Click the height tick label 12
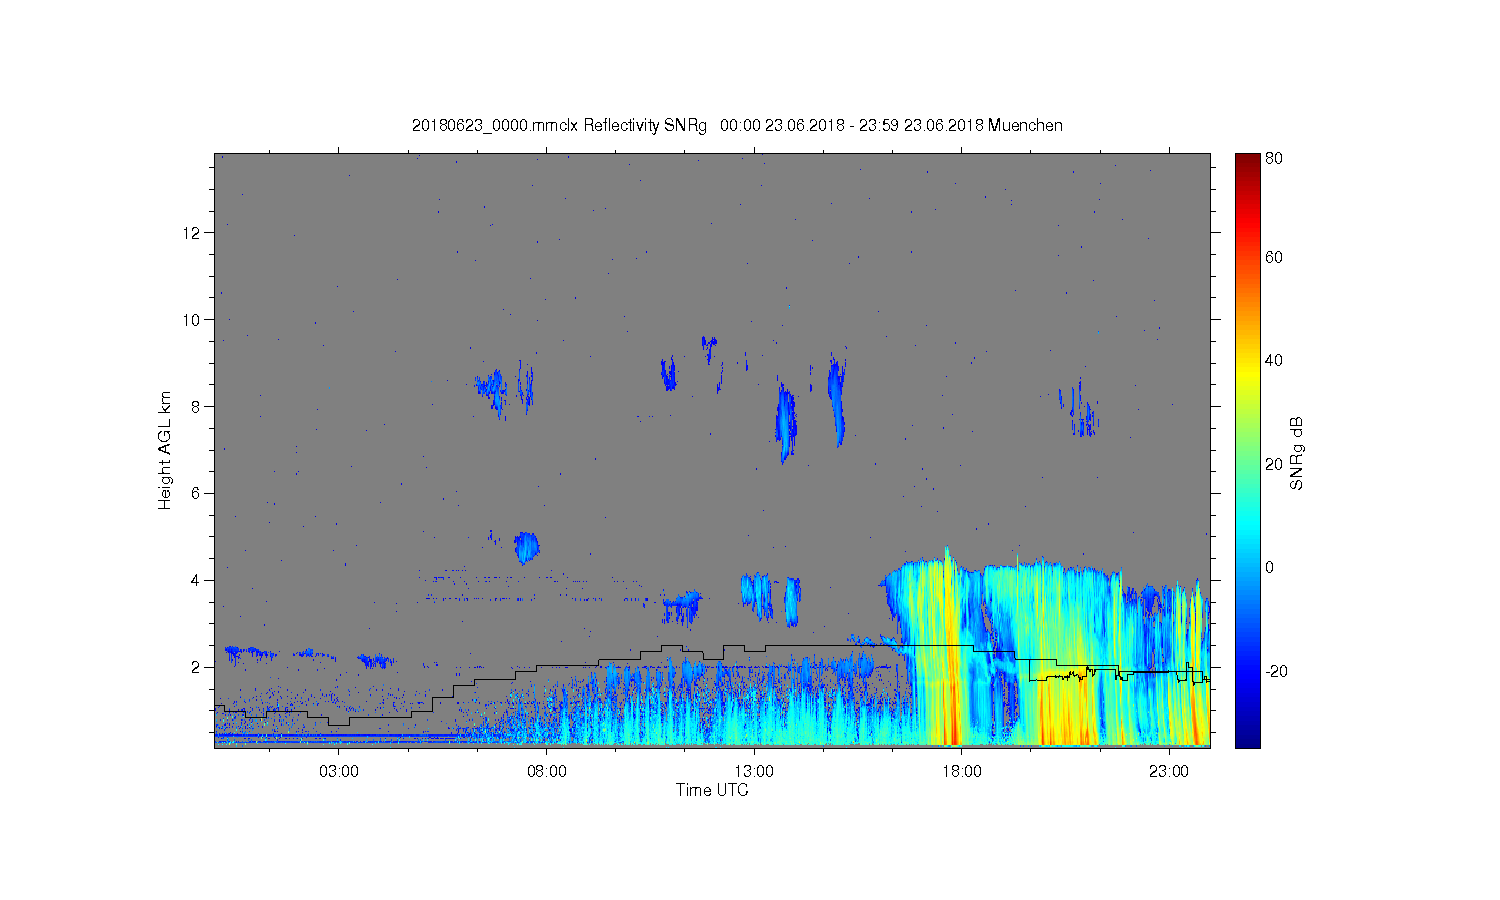The image size is (1500, 900). coord(192,232)
